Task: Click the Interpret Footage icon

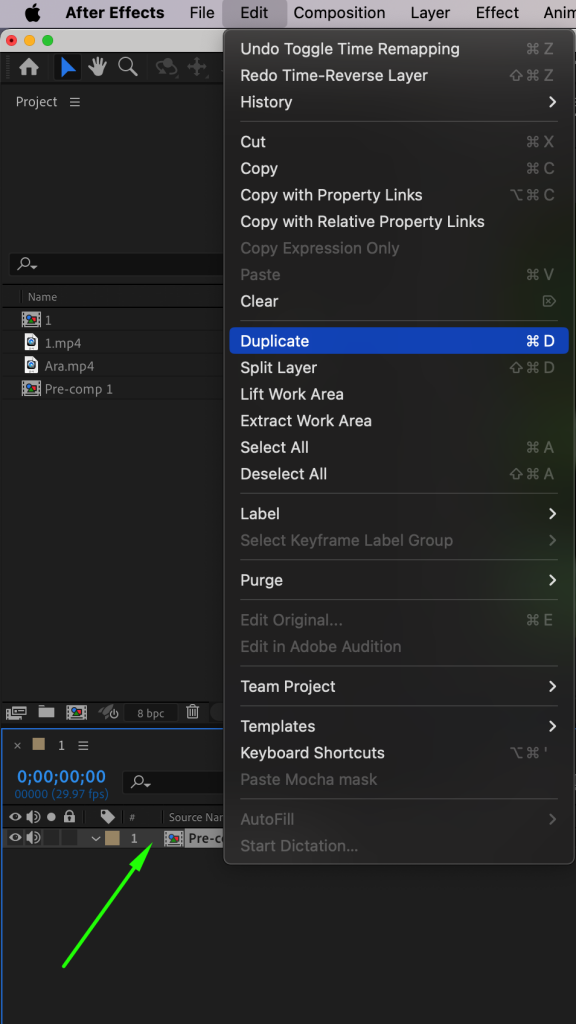Action: point(16,713)
